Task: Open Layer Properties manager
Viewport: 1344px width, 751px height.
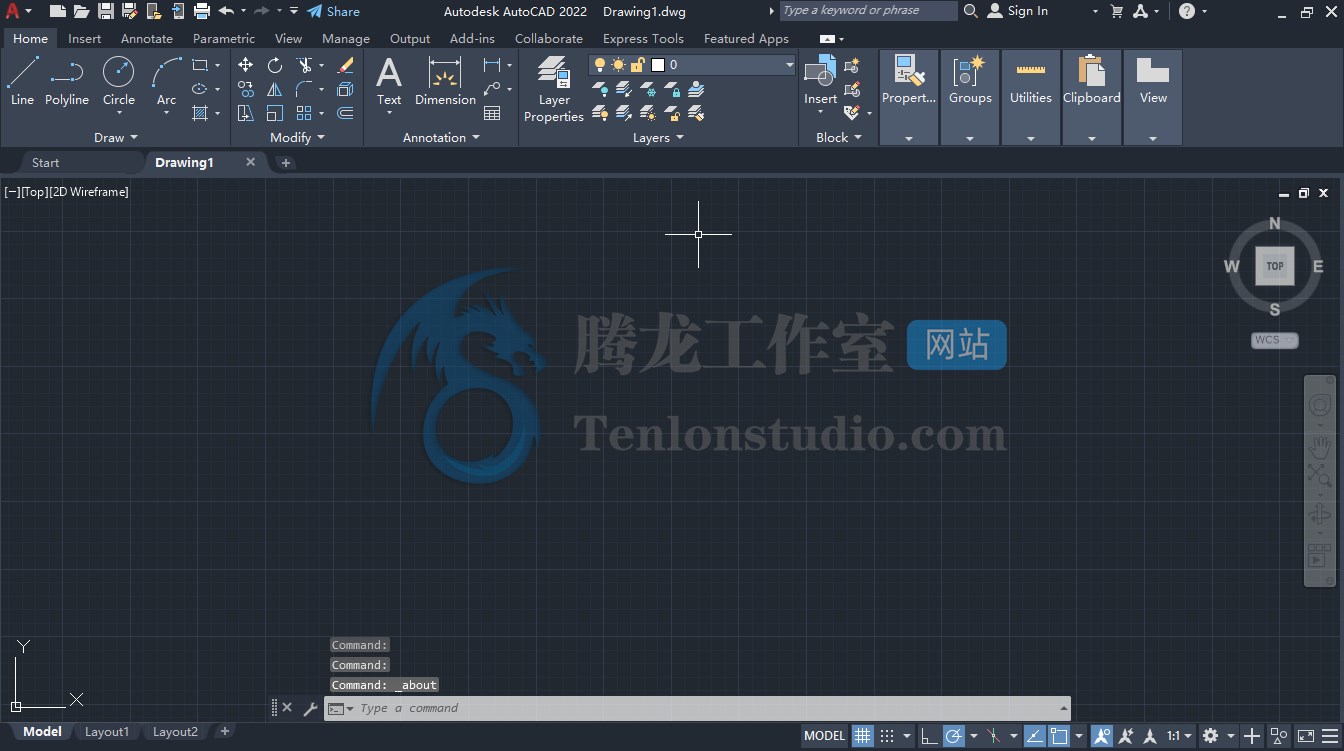Action: coord(554,89)
